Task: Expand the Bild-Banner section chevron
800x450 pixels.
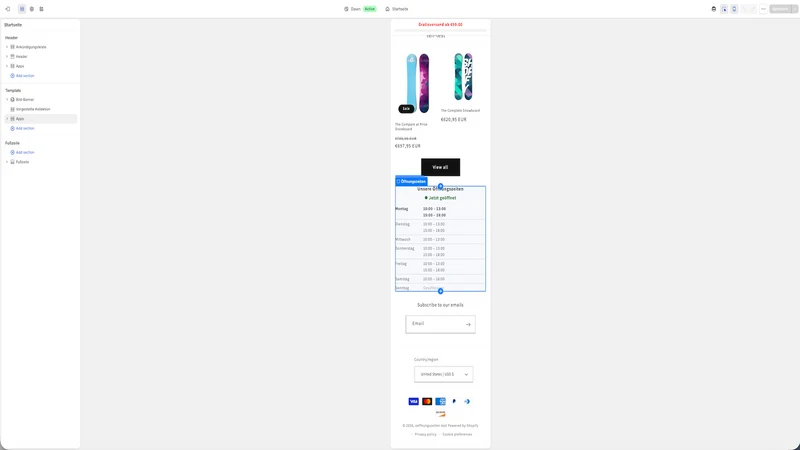Action: pyautogui.click(x=7, y=99)
